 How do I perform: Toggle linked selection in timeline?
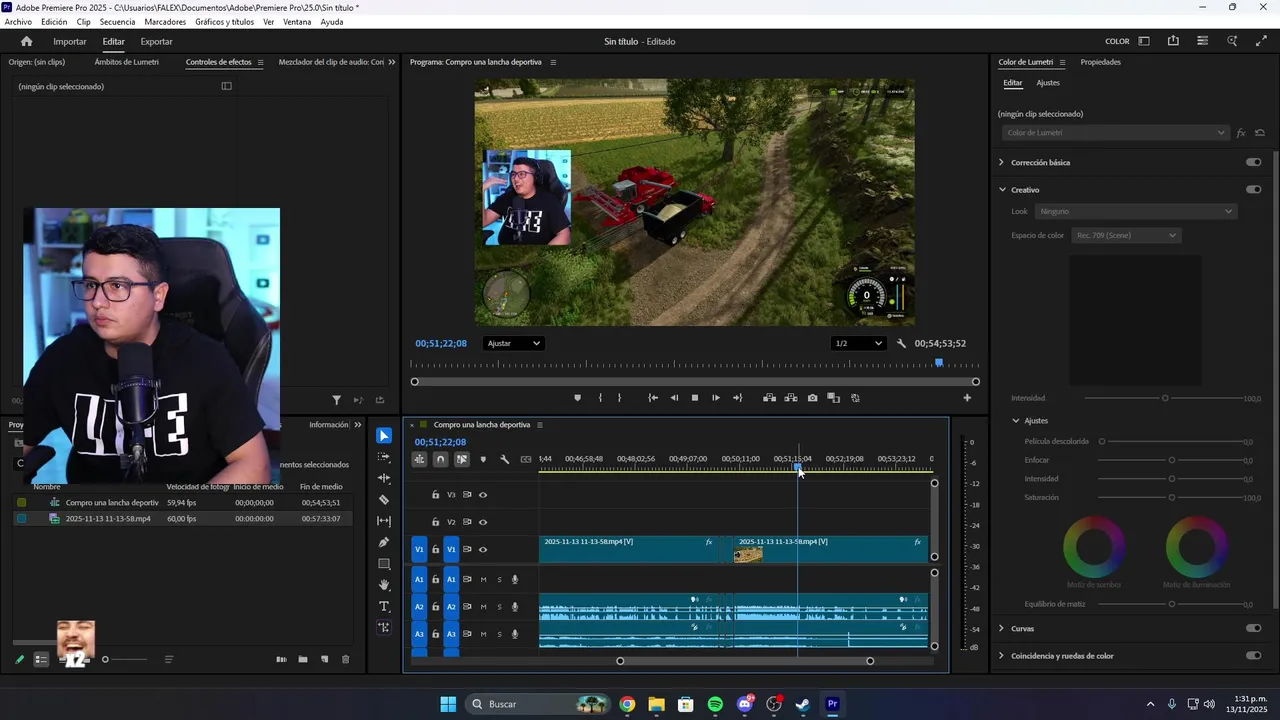[x=462, y=460]
